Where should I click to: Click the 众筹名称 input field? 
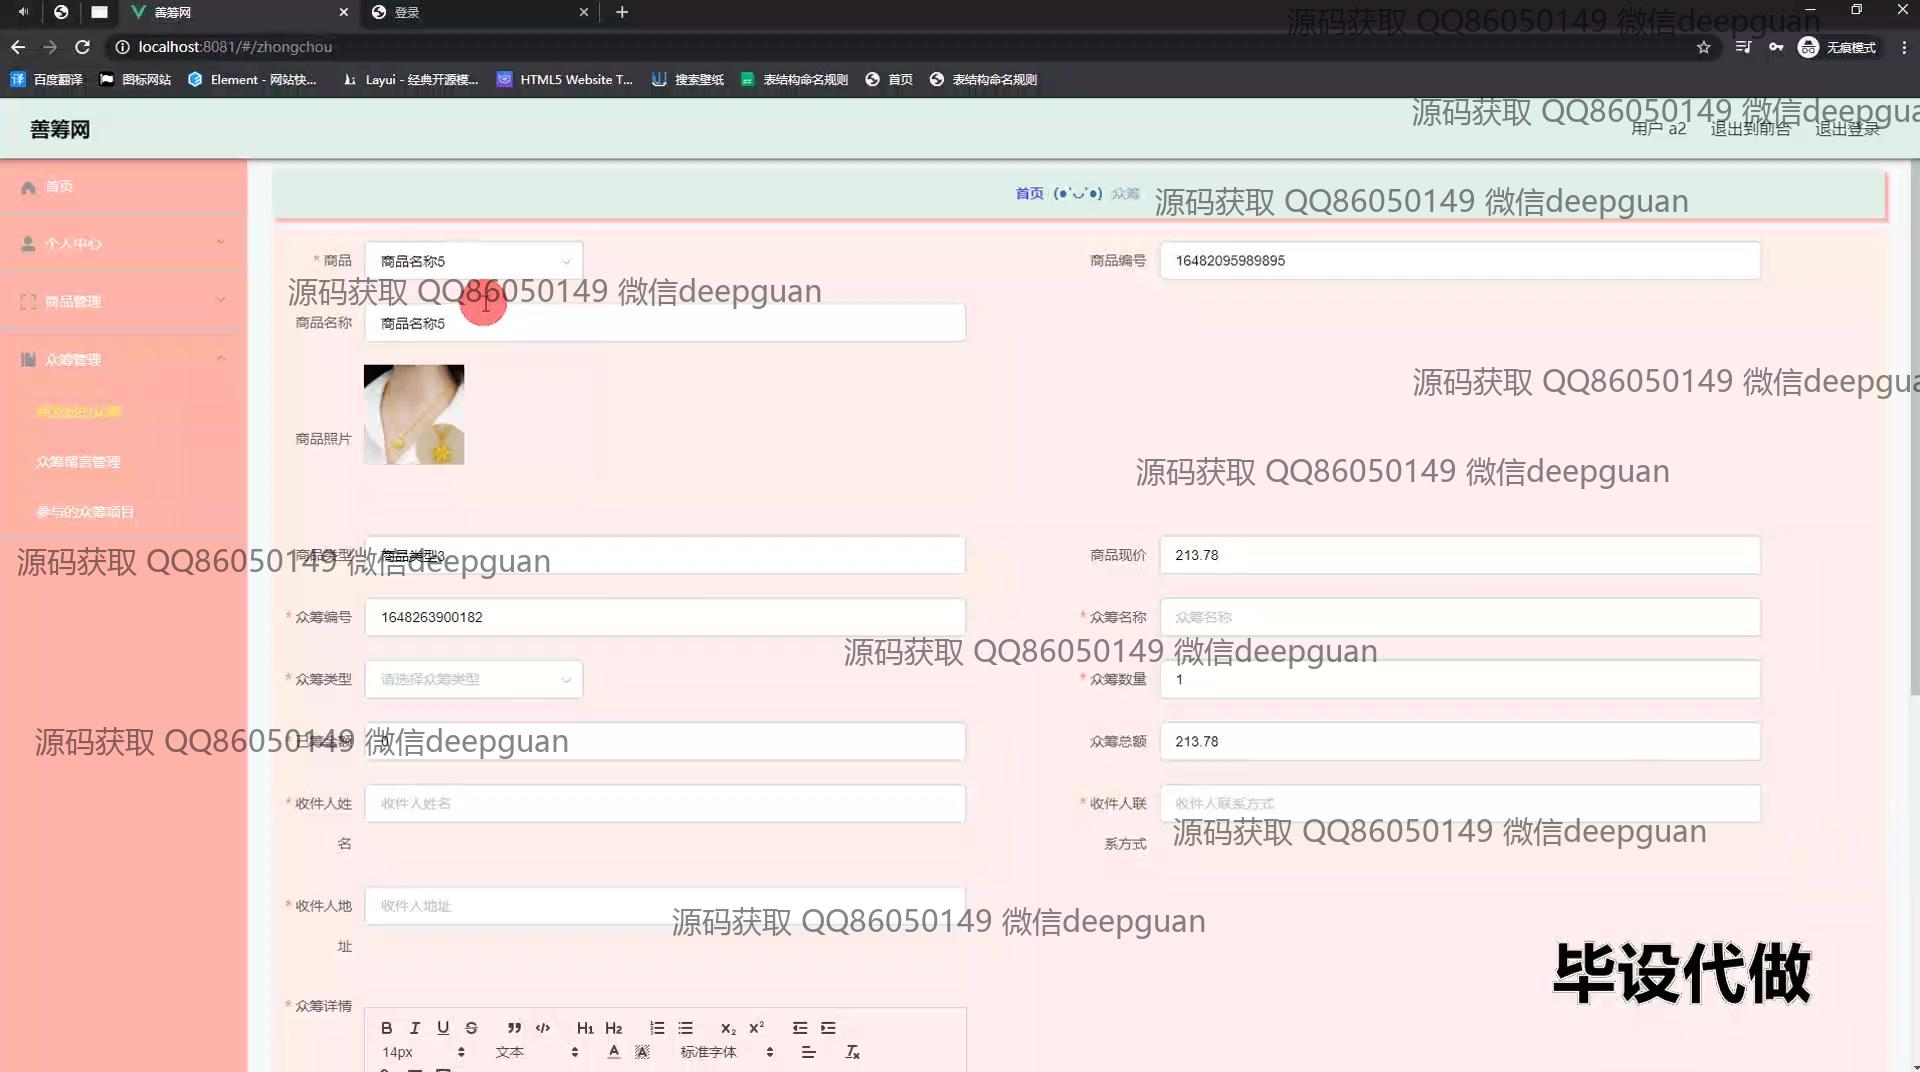[1460, 617]
